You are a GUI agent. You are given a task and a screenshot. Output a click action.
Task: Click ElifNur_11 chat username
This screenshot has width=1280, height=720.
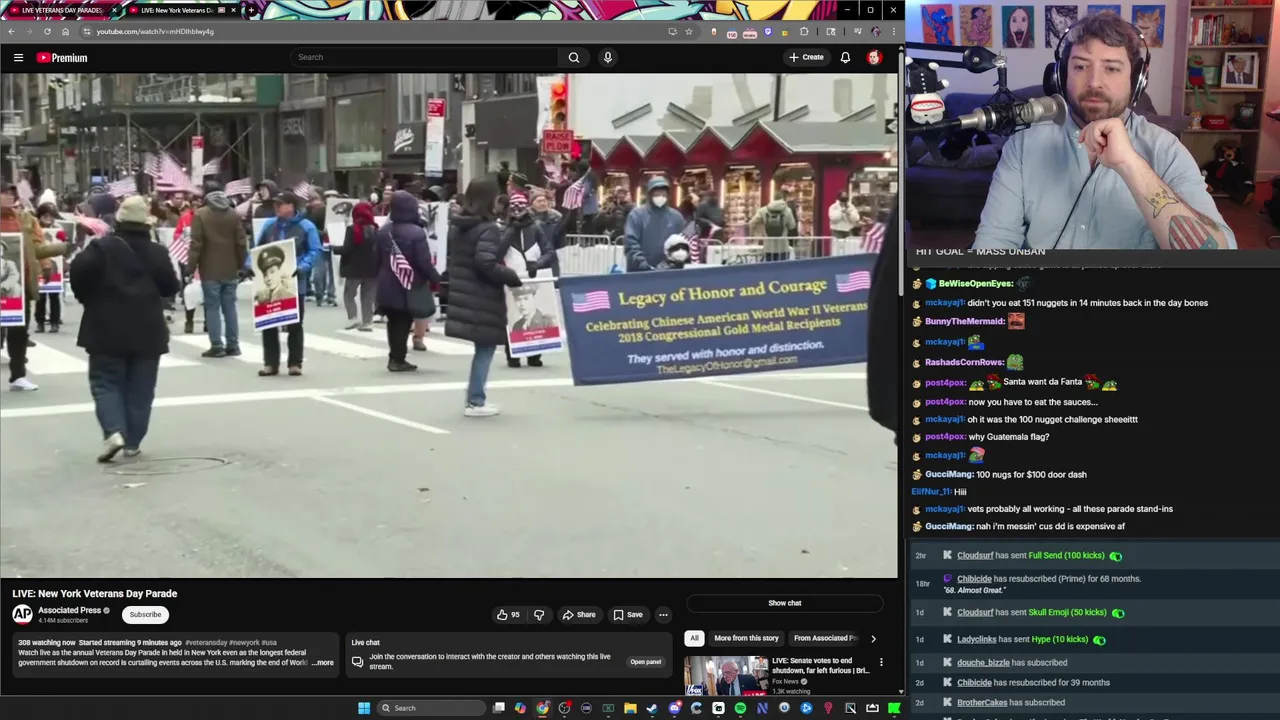click(931, 492)
